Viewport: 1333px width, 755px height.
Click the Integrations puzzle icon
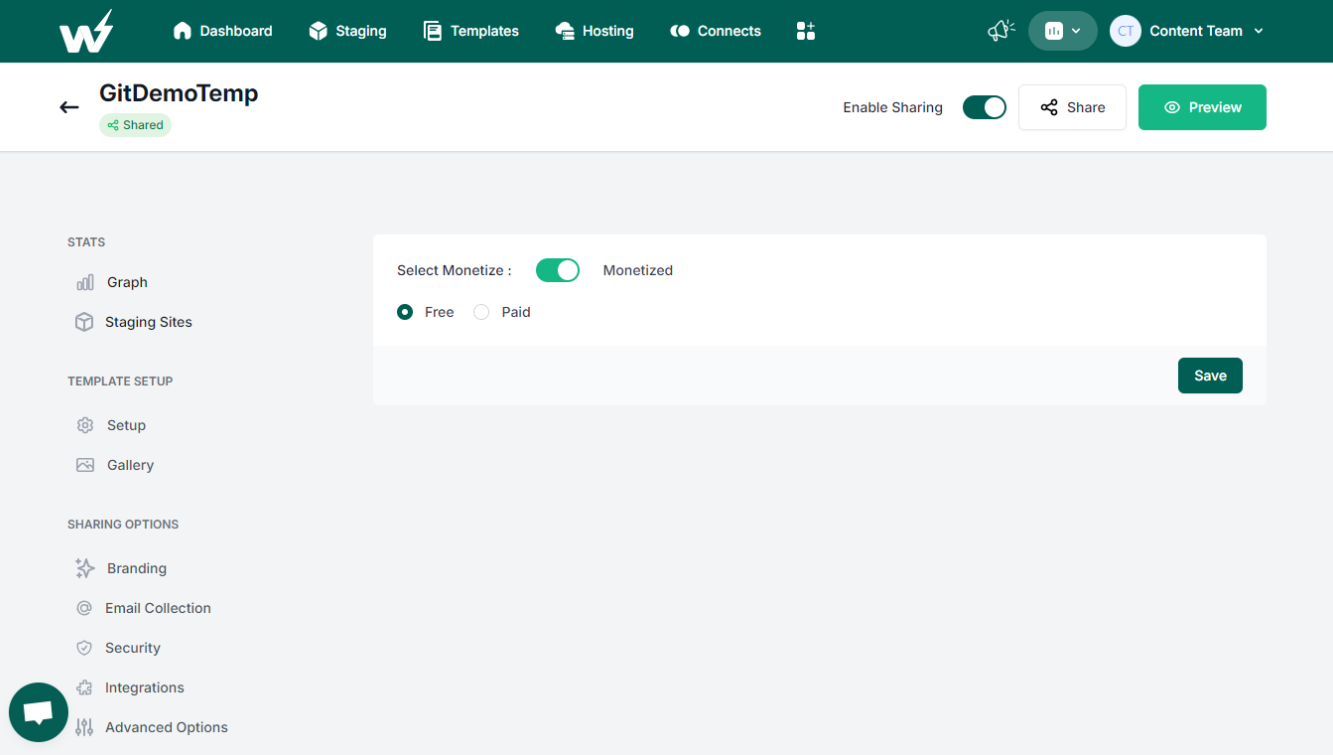coord(84,688)
